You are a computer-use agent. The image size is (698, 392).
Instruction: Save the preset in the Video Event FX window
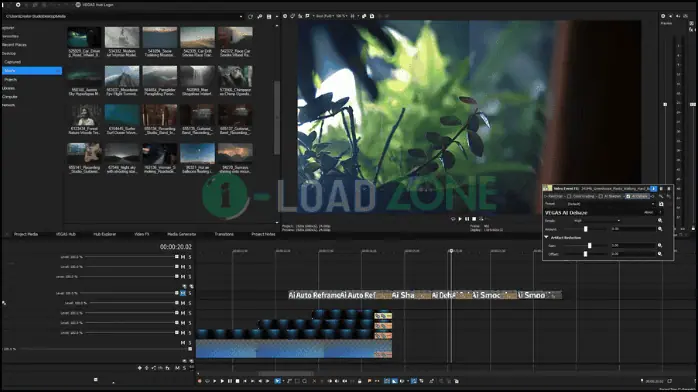(661, 204)
